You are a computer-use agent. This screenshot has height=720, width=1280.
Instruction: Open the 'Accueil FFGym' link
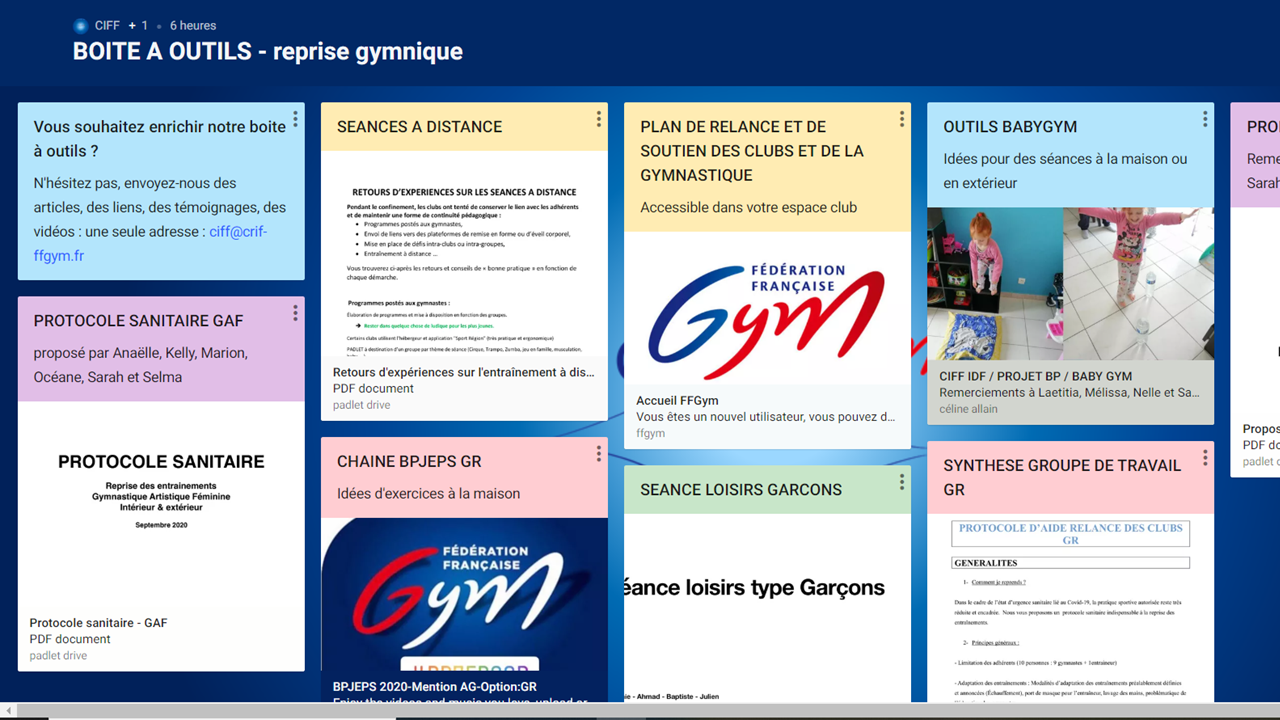[x=677, y=401]
